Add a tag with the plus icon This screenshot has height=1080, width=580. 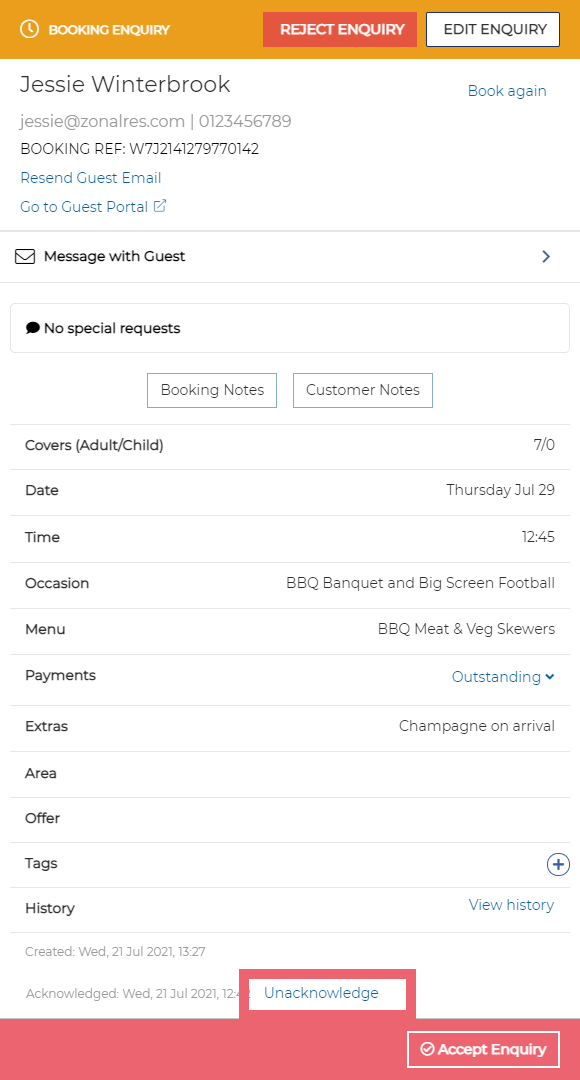pos(558,864)
